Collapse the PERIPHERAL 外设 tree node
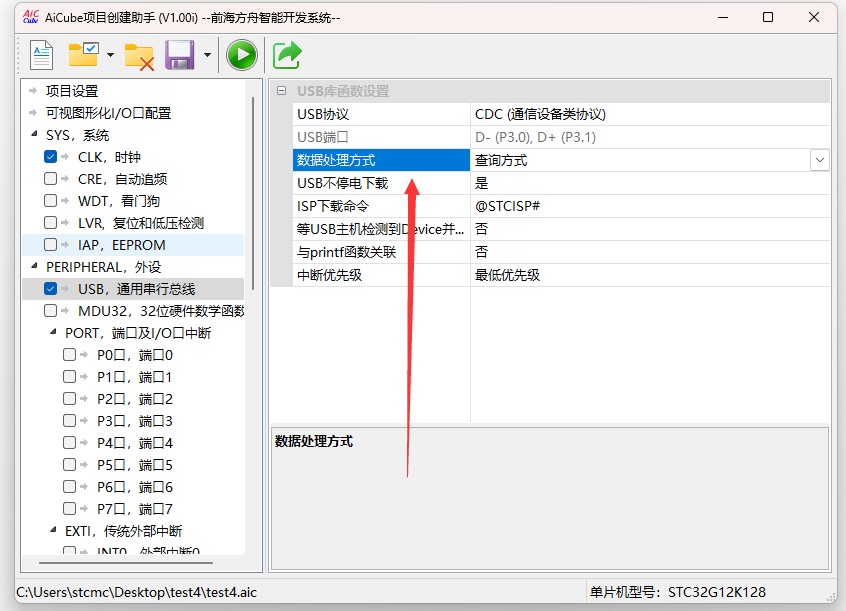Viewport: 846px width, 611px height. 34,266
